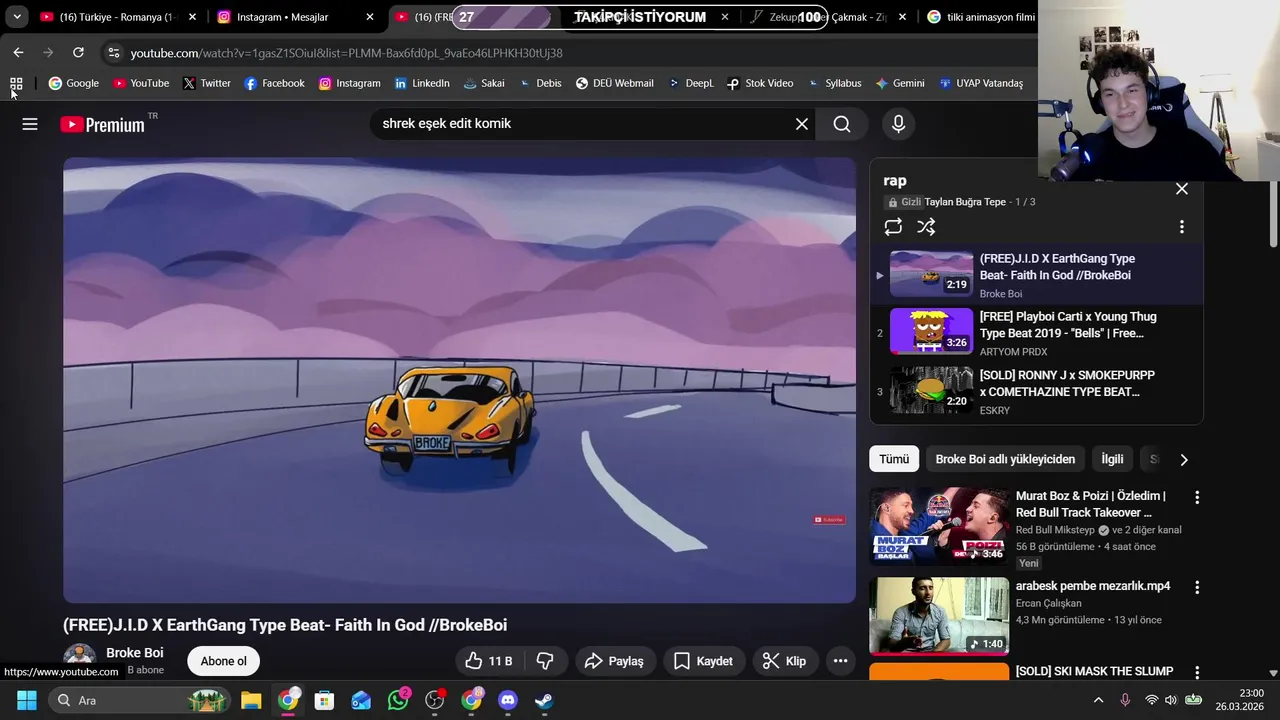This screenshot has height=720, width=1280.
Task: Subscribe using Abone ol
Action: pyautogui.click(x=223, y=661)
